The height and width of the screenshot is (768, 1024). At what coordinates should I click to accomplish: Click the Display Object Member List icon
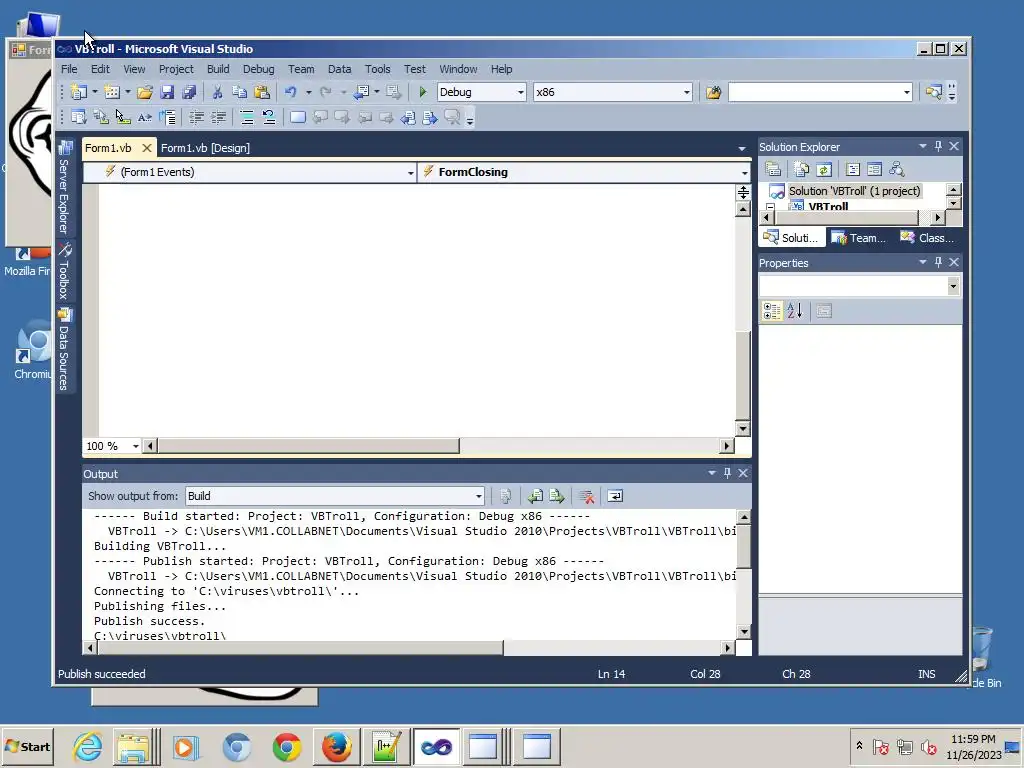click(x=78, y=118)
